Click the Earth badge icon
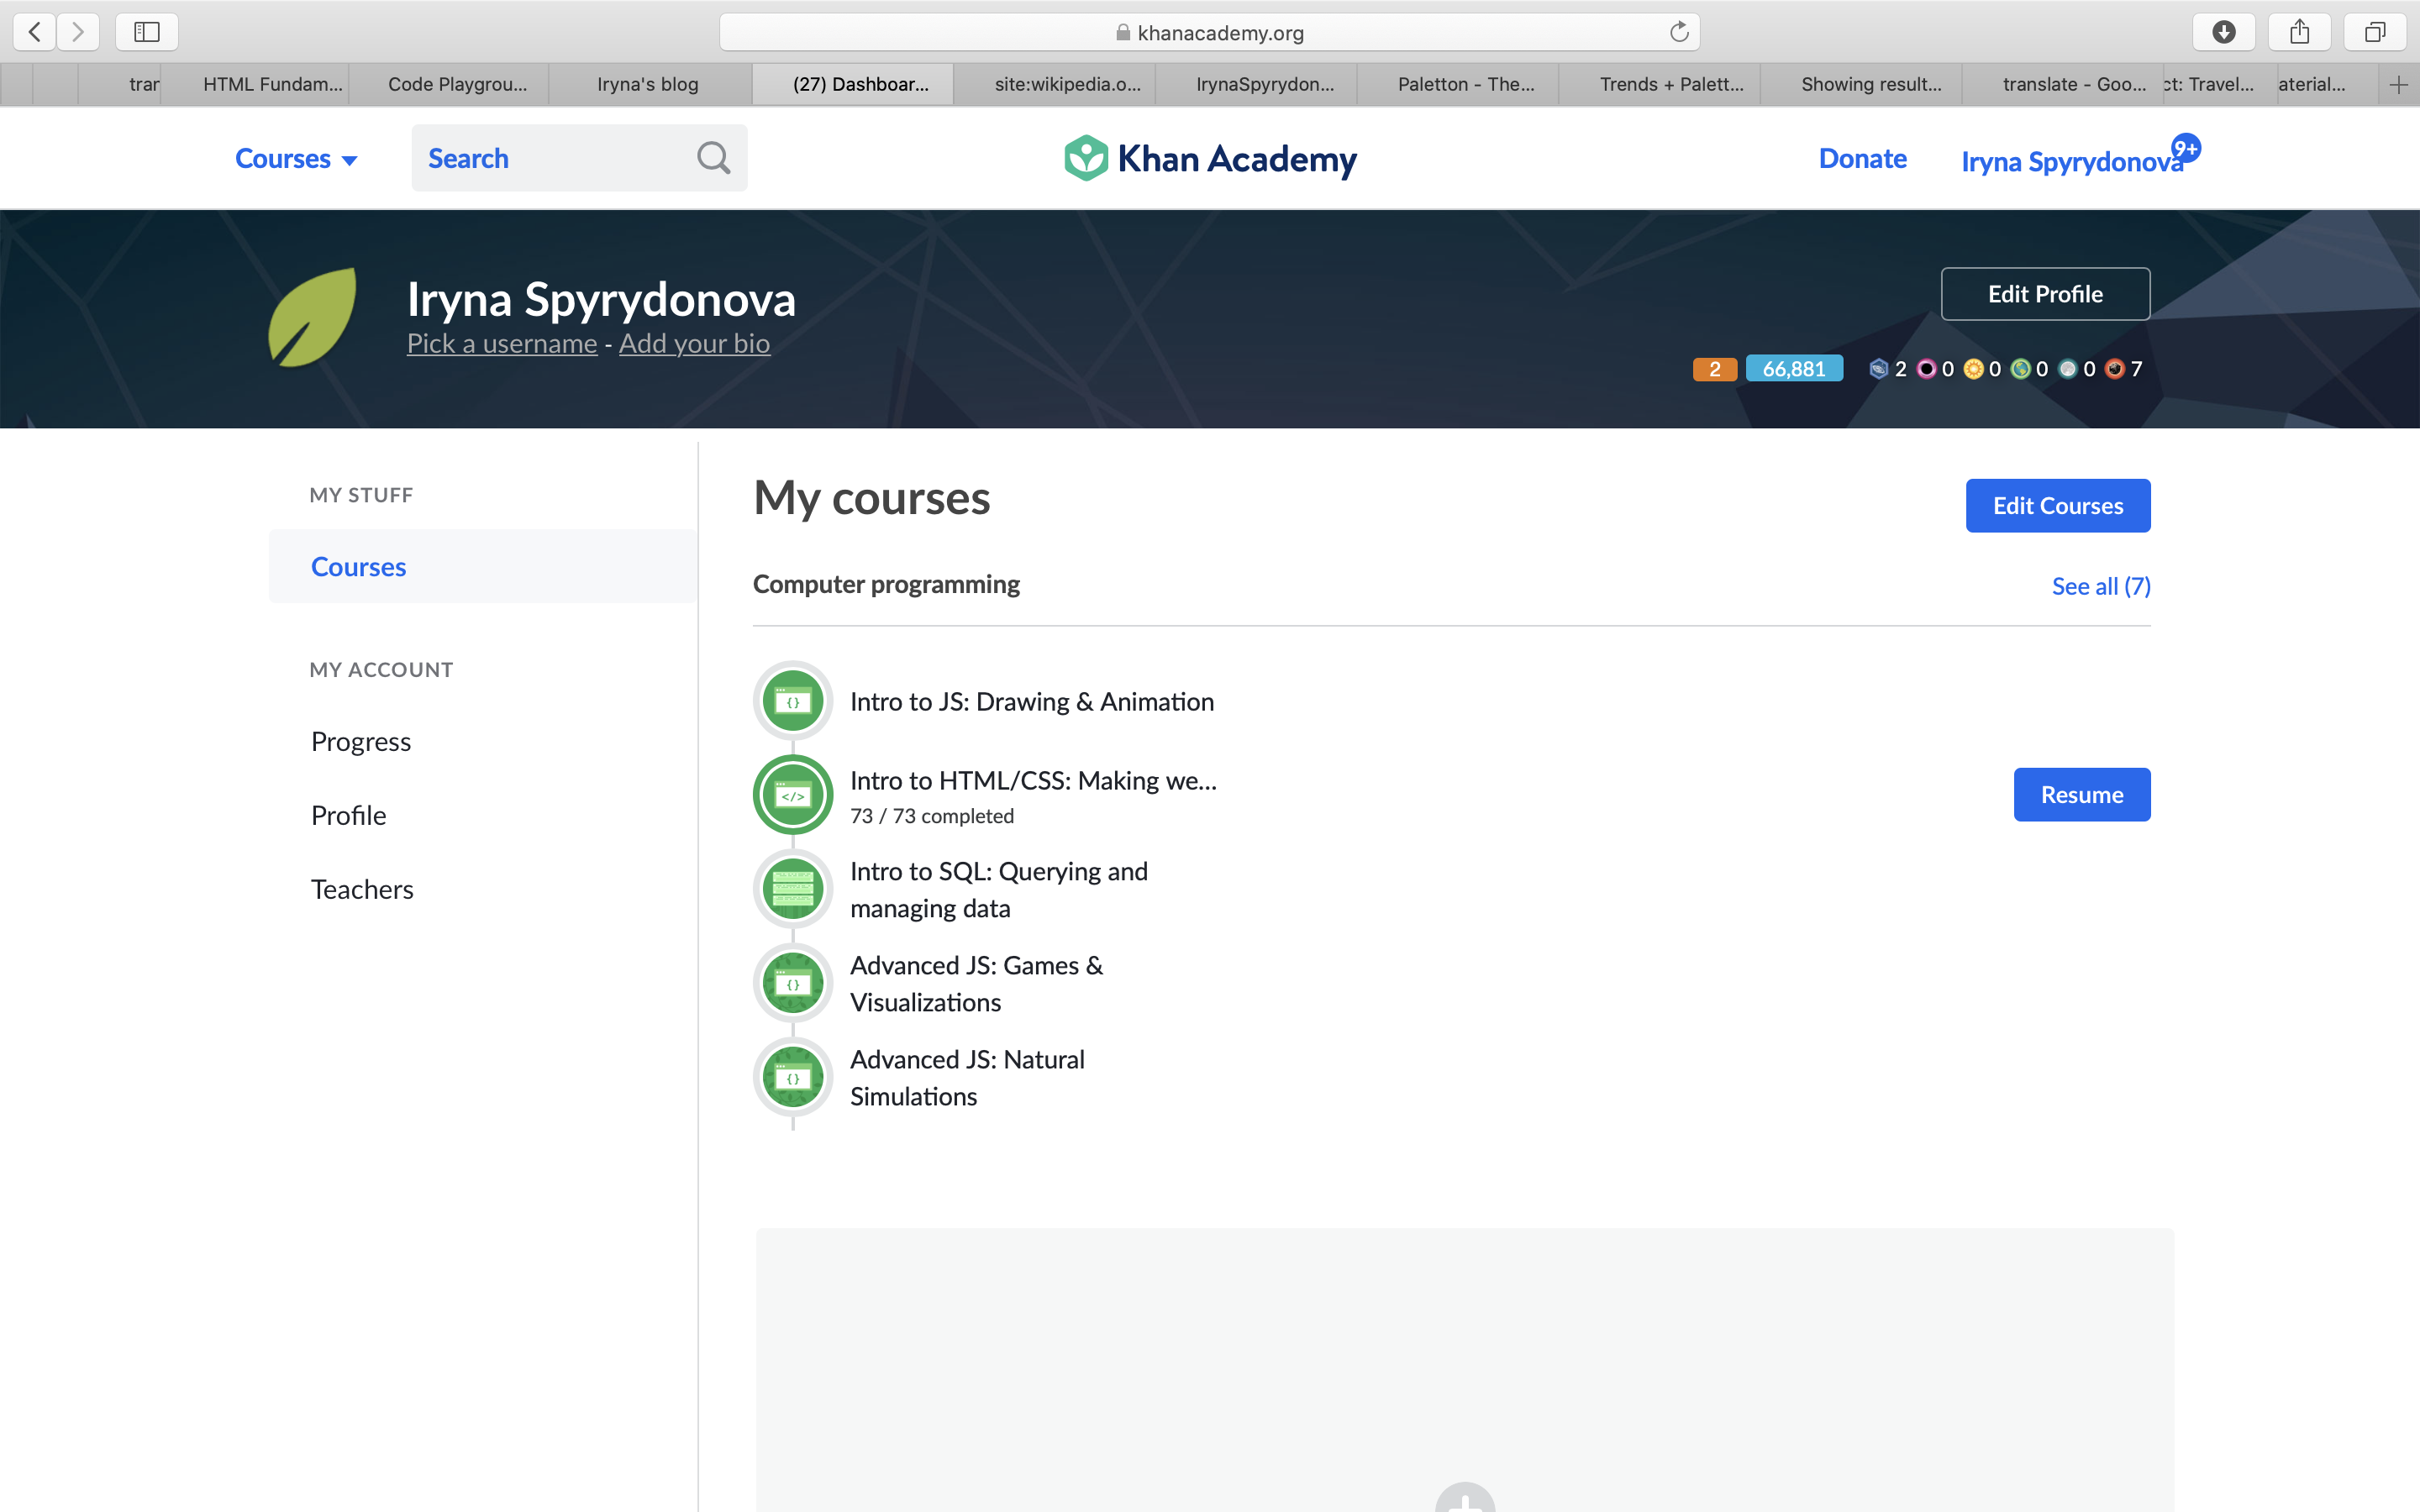This screenshot has height=1512, width=2420. coord(2020,369)
